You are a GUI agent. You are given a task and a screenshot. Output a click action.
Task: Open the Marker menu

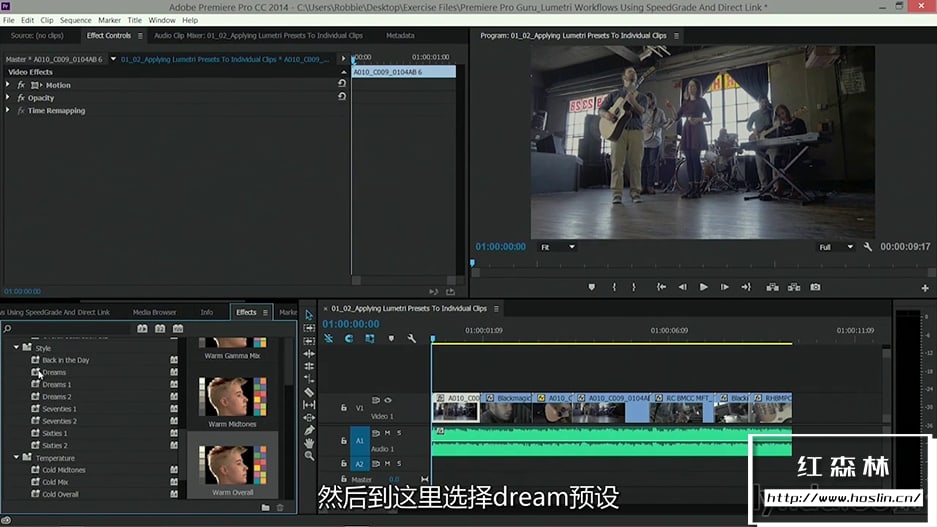[x=109, y=20]
